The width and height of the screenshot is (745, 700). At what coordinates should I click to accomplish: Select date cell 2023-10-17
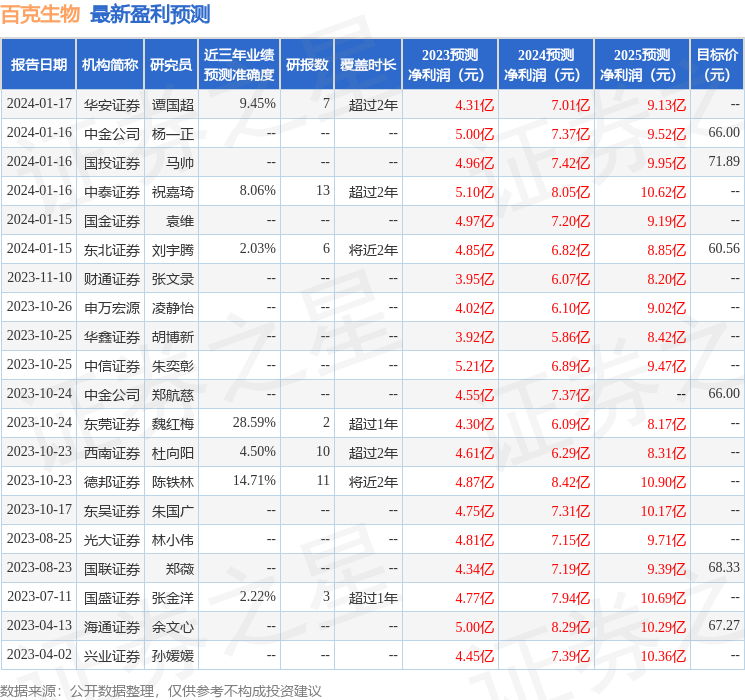pos(39,509)
